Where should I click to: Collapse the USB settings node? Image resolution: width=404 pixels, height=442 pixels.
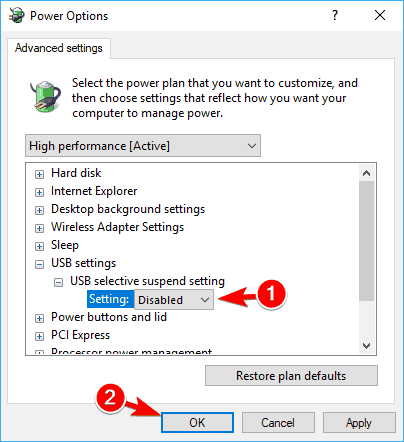(39, 264)
